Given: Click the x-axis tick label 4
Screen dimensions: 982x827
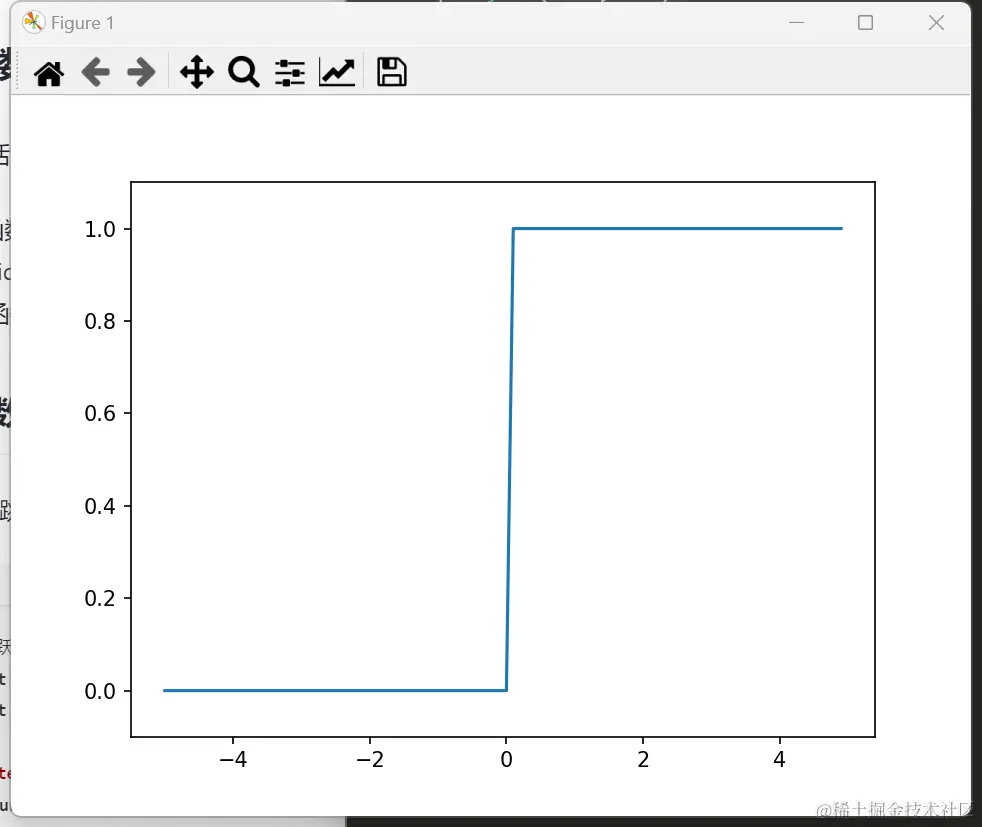Looking at the screenshot, I should click(780, 760).
